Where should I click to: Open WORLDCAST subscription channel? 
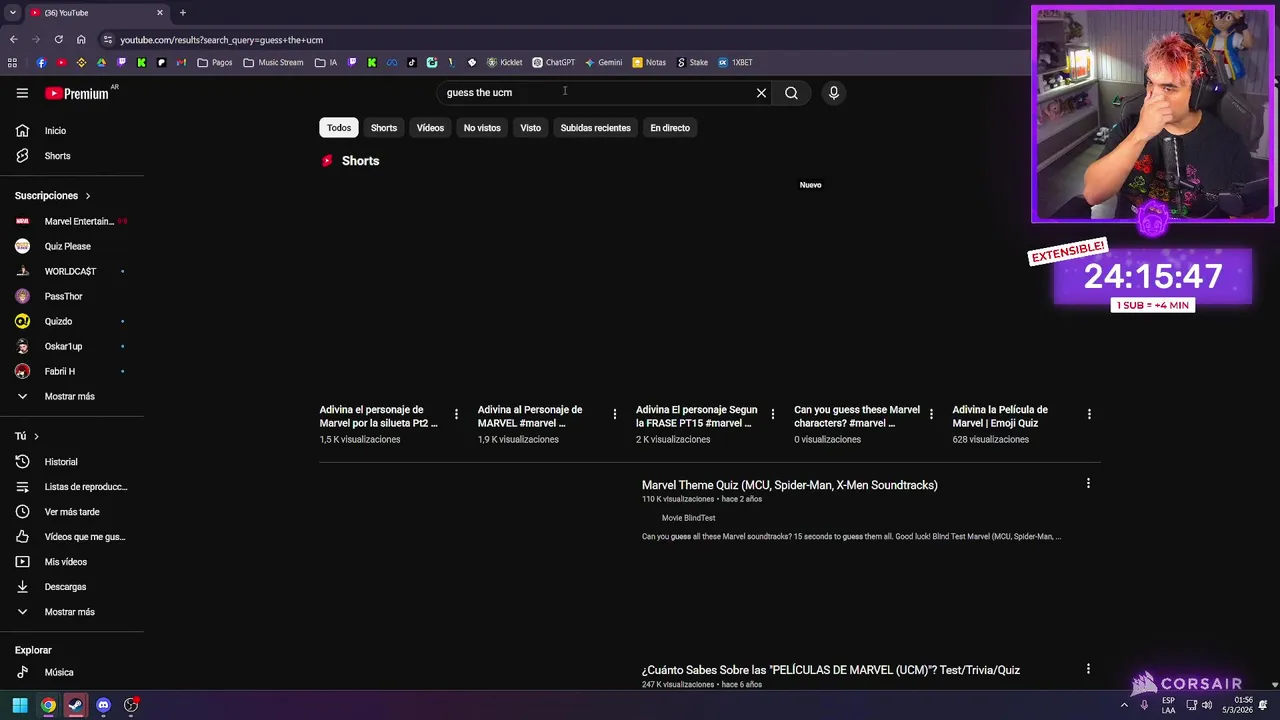72,271
